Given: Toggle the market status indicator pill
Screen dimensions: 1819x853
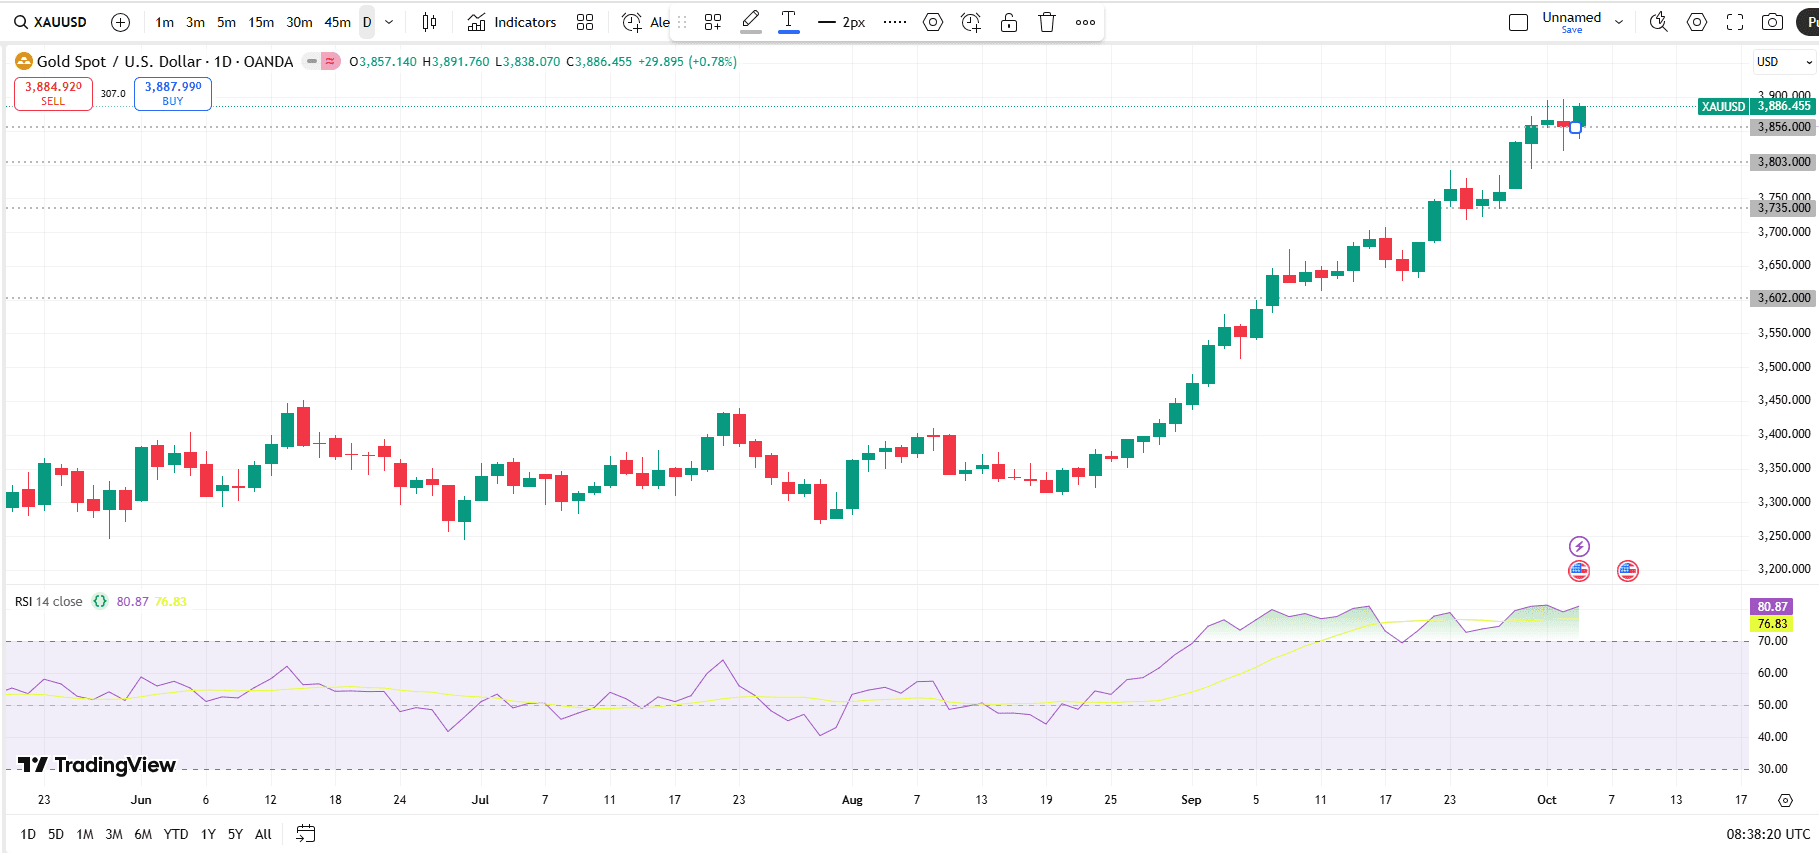Looking at the screenshot, I should 312,62.
